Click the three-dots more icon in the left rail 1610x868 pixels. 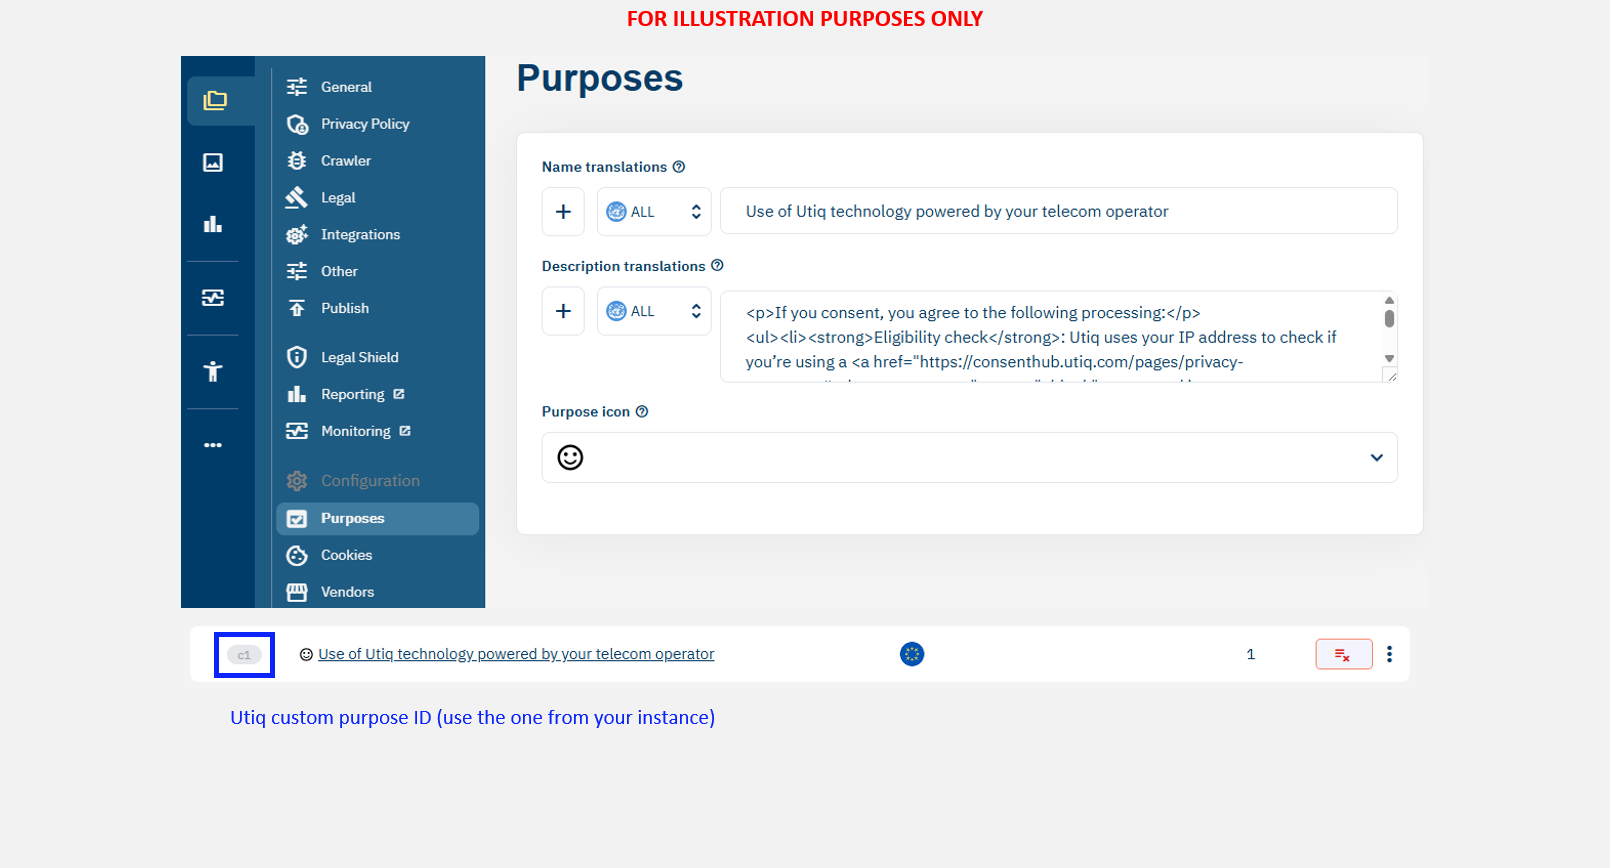[213, 445]
